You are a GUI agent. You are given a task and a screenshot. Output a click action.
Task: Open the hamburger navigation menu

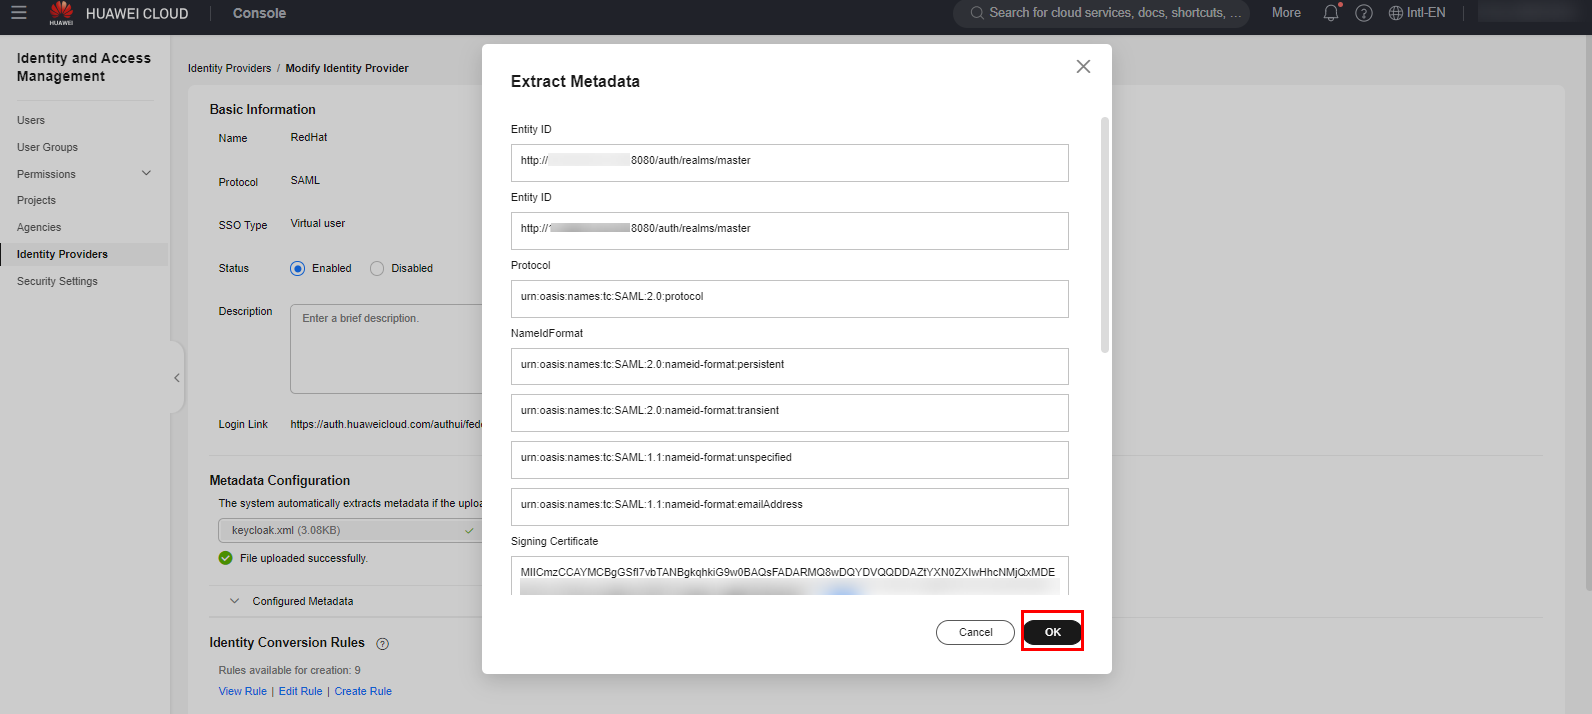(x=19, y=13)
